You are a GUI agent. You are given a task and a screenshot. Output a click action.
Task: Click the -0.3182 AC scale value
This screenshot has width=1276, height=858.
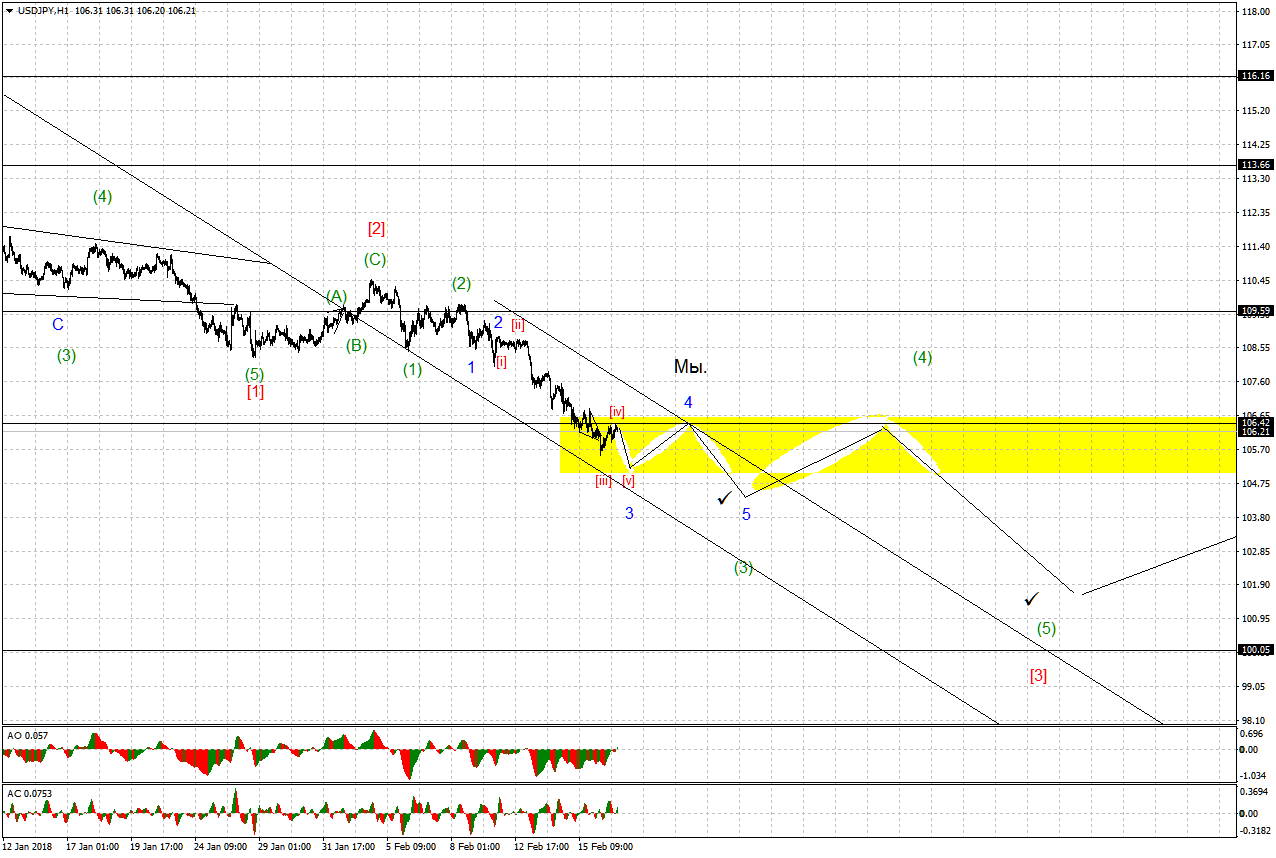1255,829
